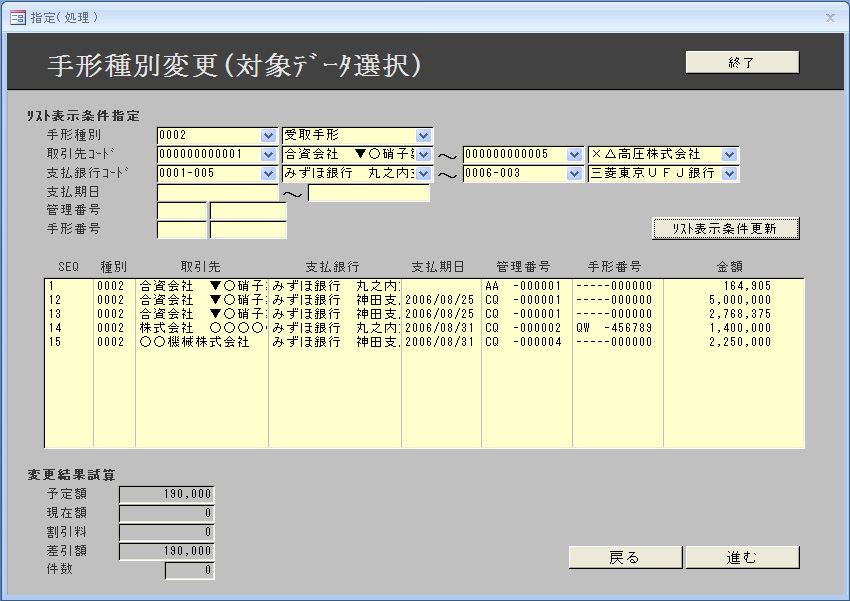Viewport: 850px width, 601px height.
Task: Click the first 管理番号 input field
Action: [182, 211]
